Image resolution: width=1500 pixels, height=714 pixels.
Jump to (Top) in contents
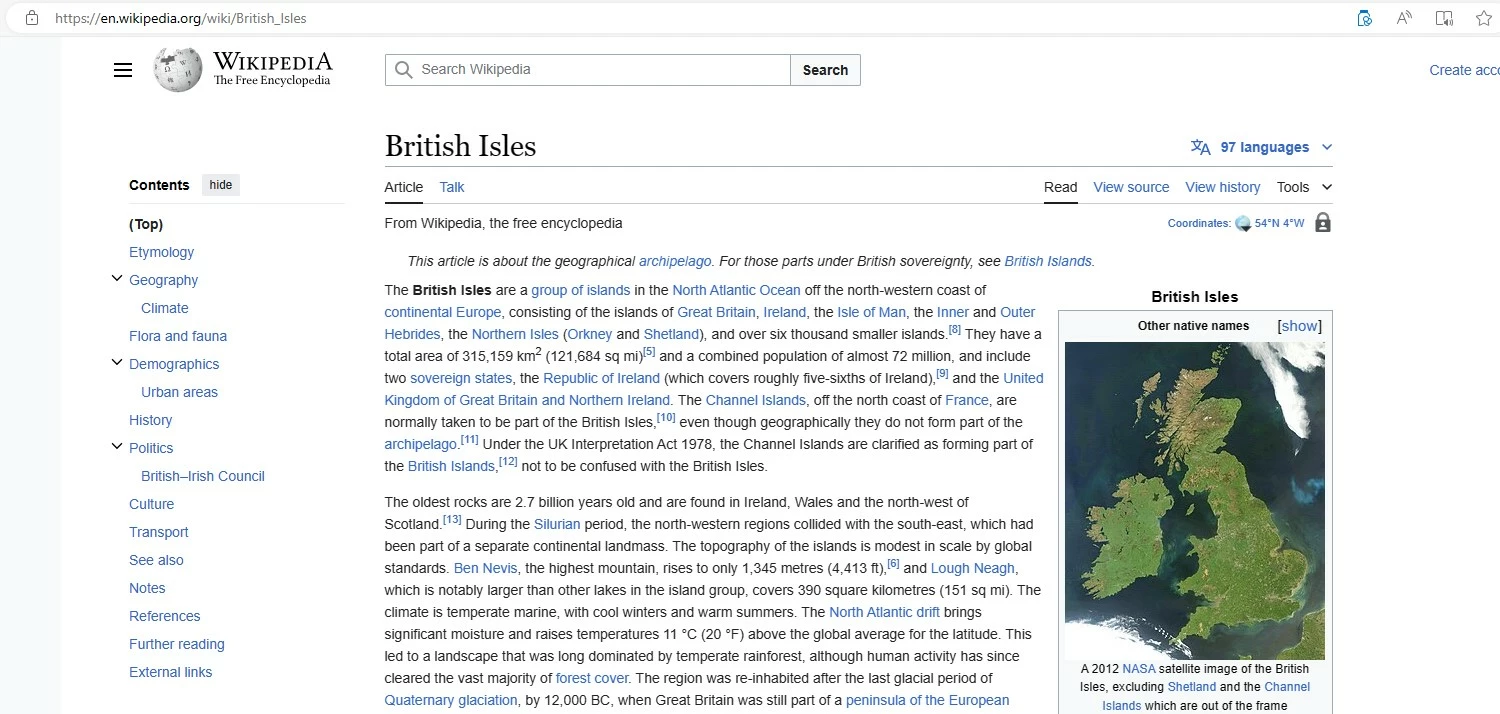(x=146, y=224)
